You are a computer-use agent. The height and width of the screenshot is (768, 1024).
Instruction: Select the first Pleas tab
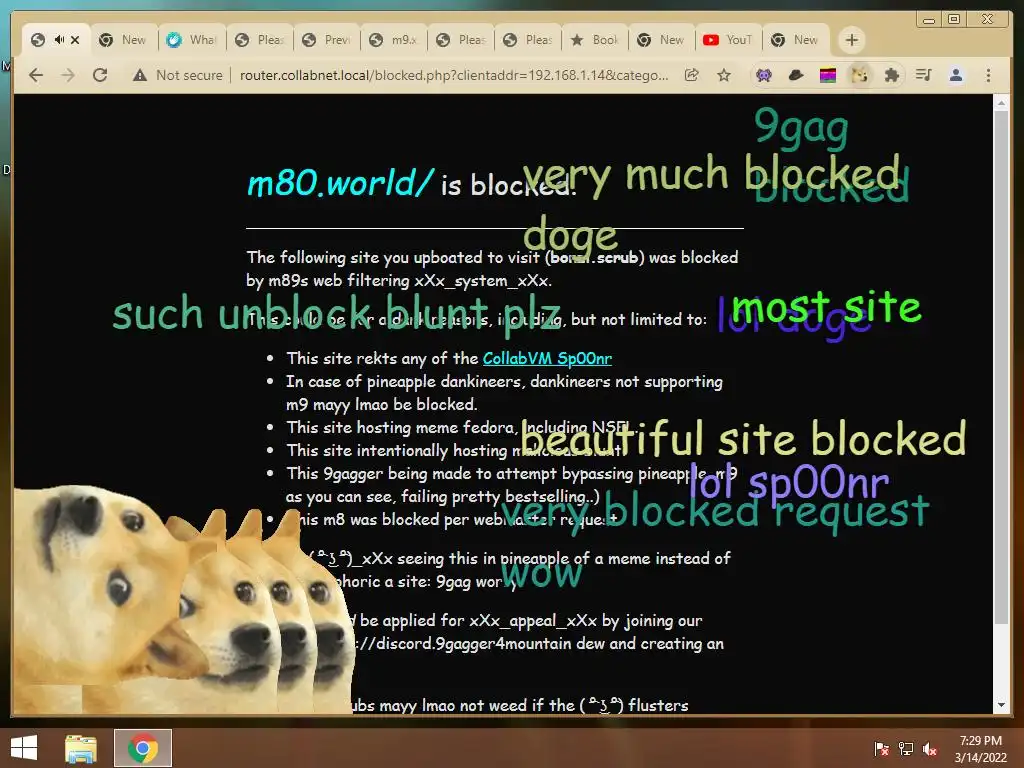tap(260, 40)
